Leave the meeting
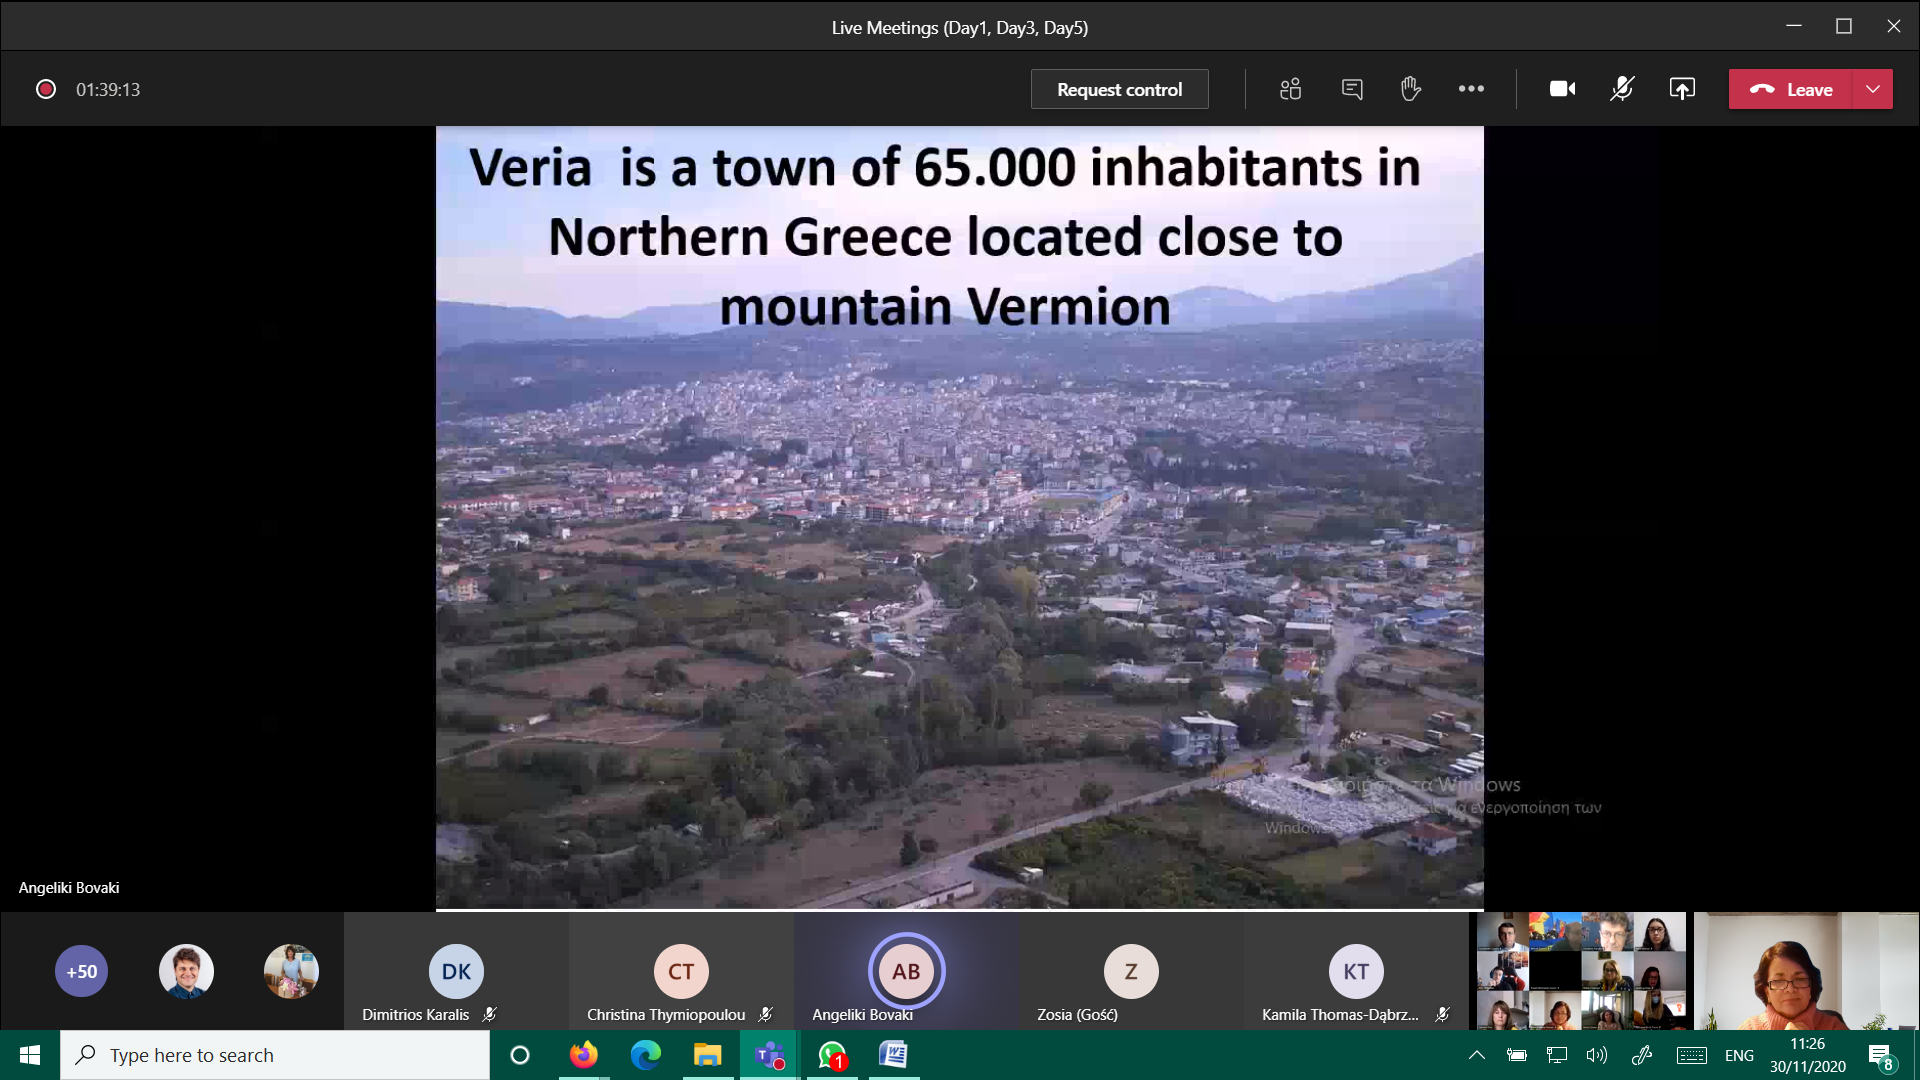Image resolution: width=1920 pixels, height=1080 pixels. pyautogui.click(x=1791, y=89)
